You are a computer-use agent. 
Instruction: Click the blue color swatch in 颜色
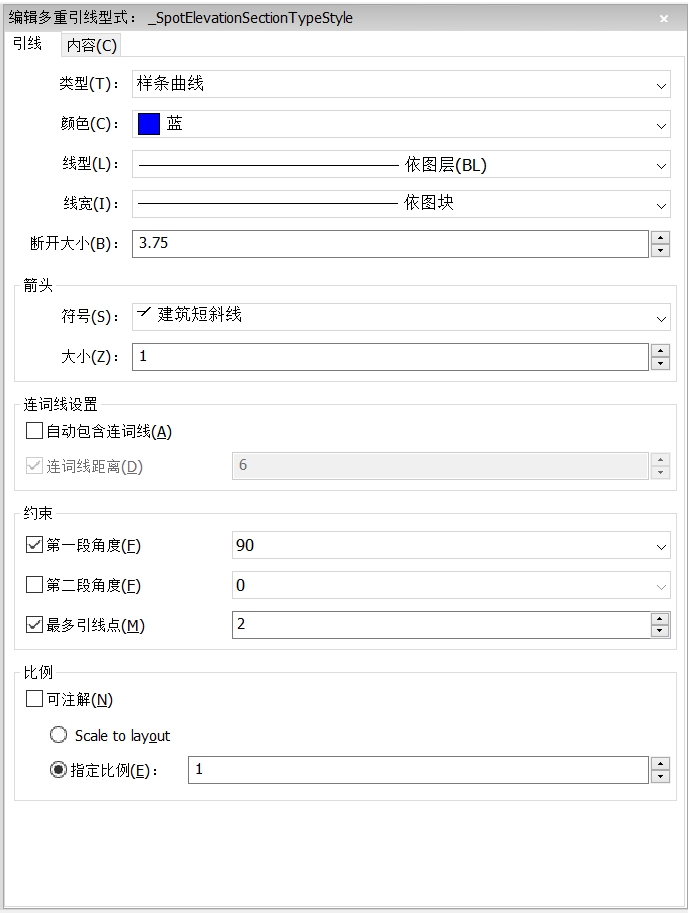[149, 124]
